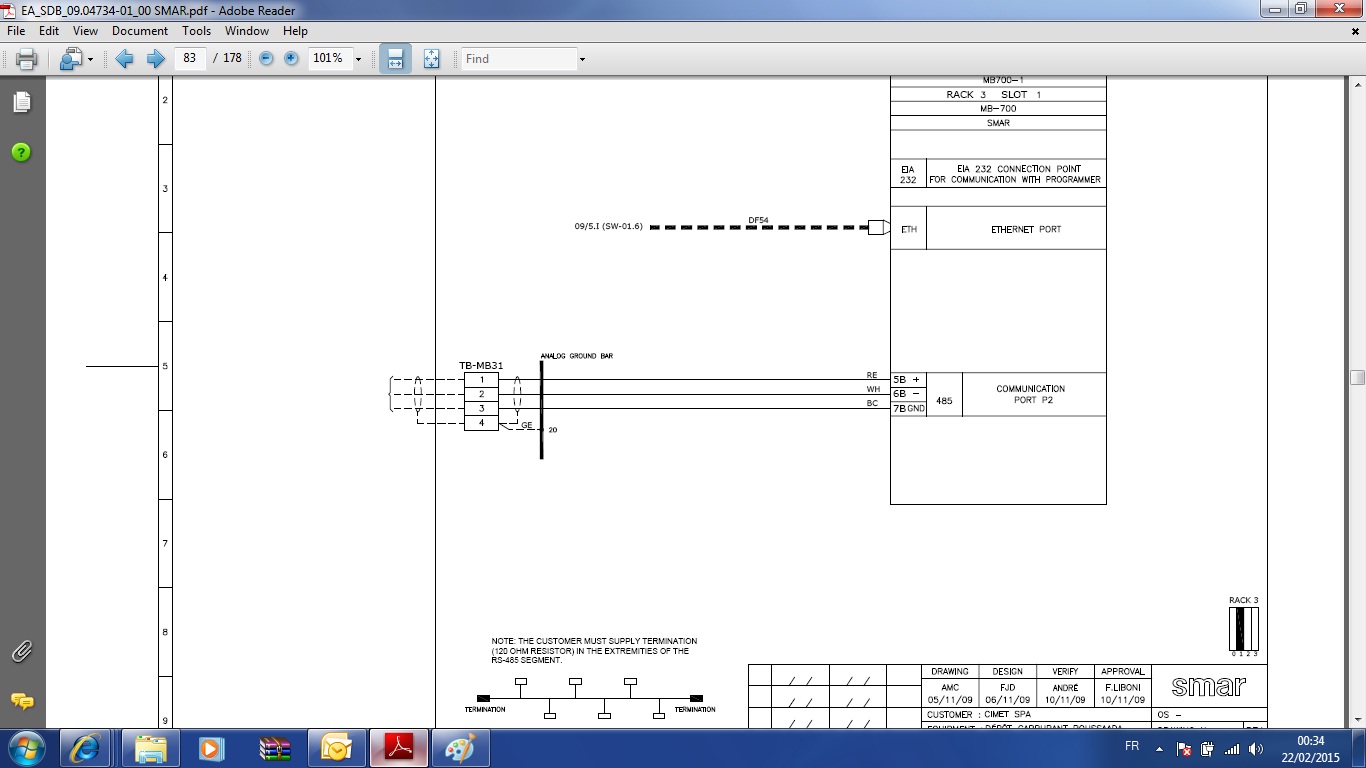Click the '7B GND' terminal label
The image size is (1366, 768).
[x=909, y=408]
